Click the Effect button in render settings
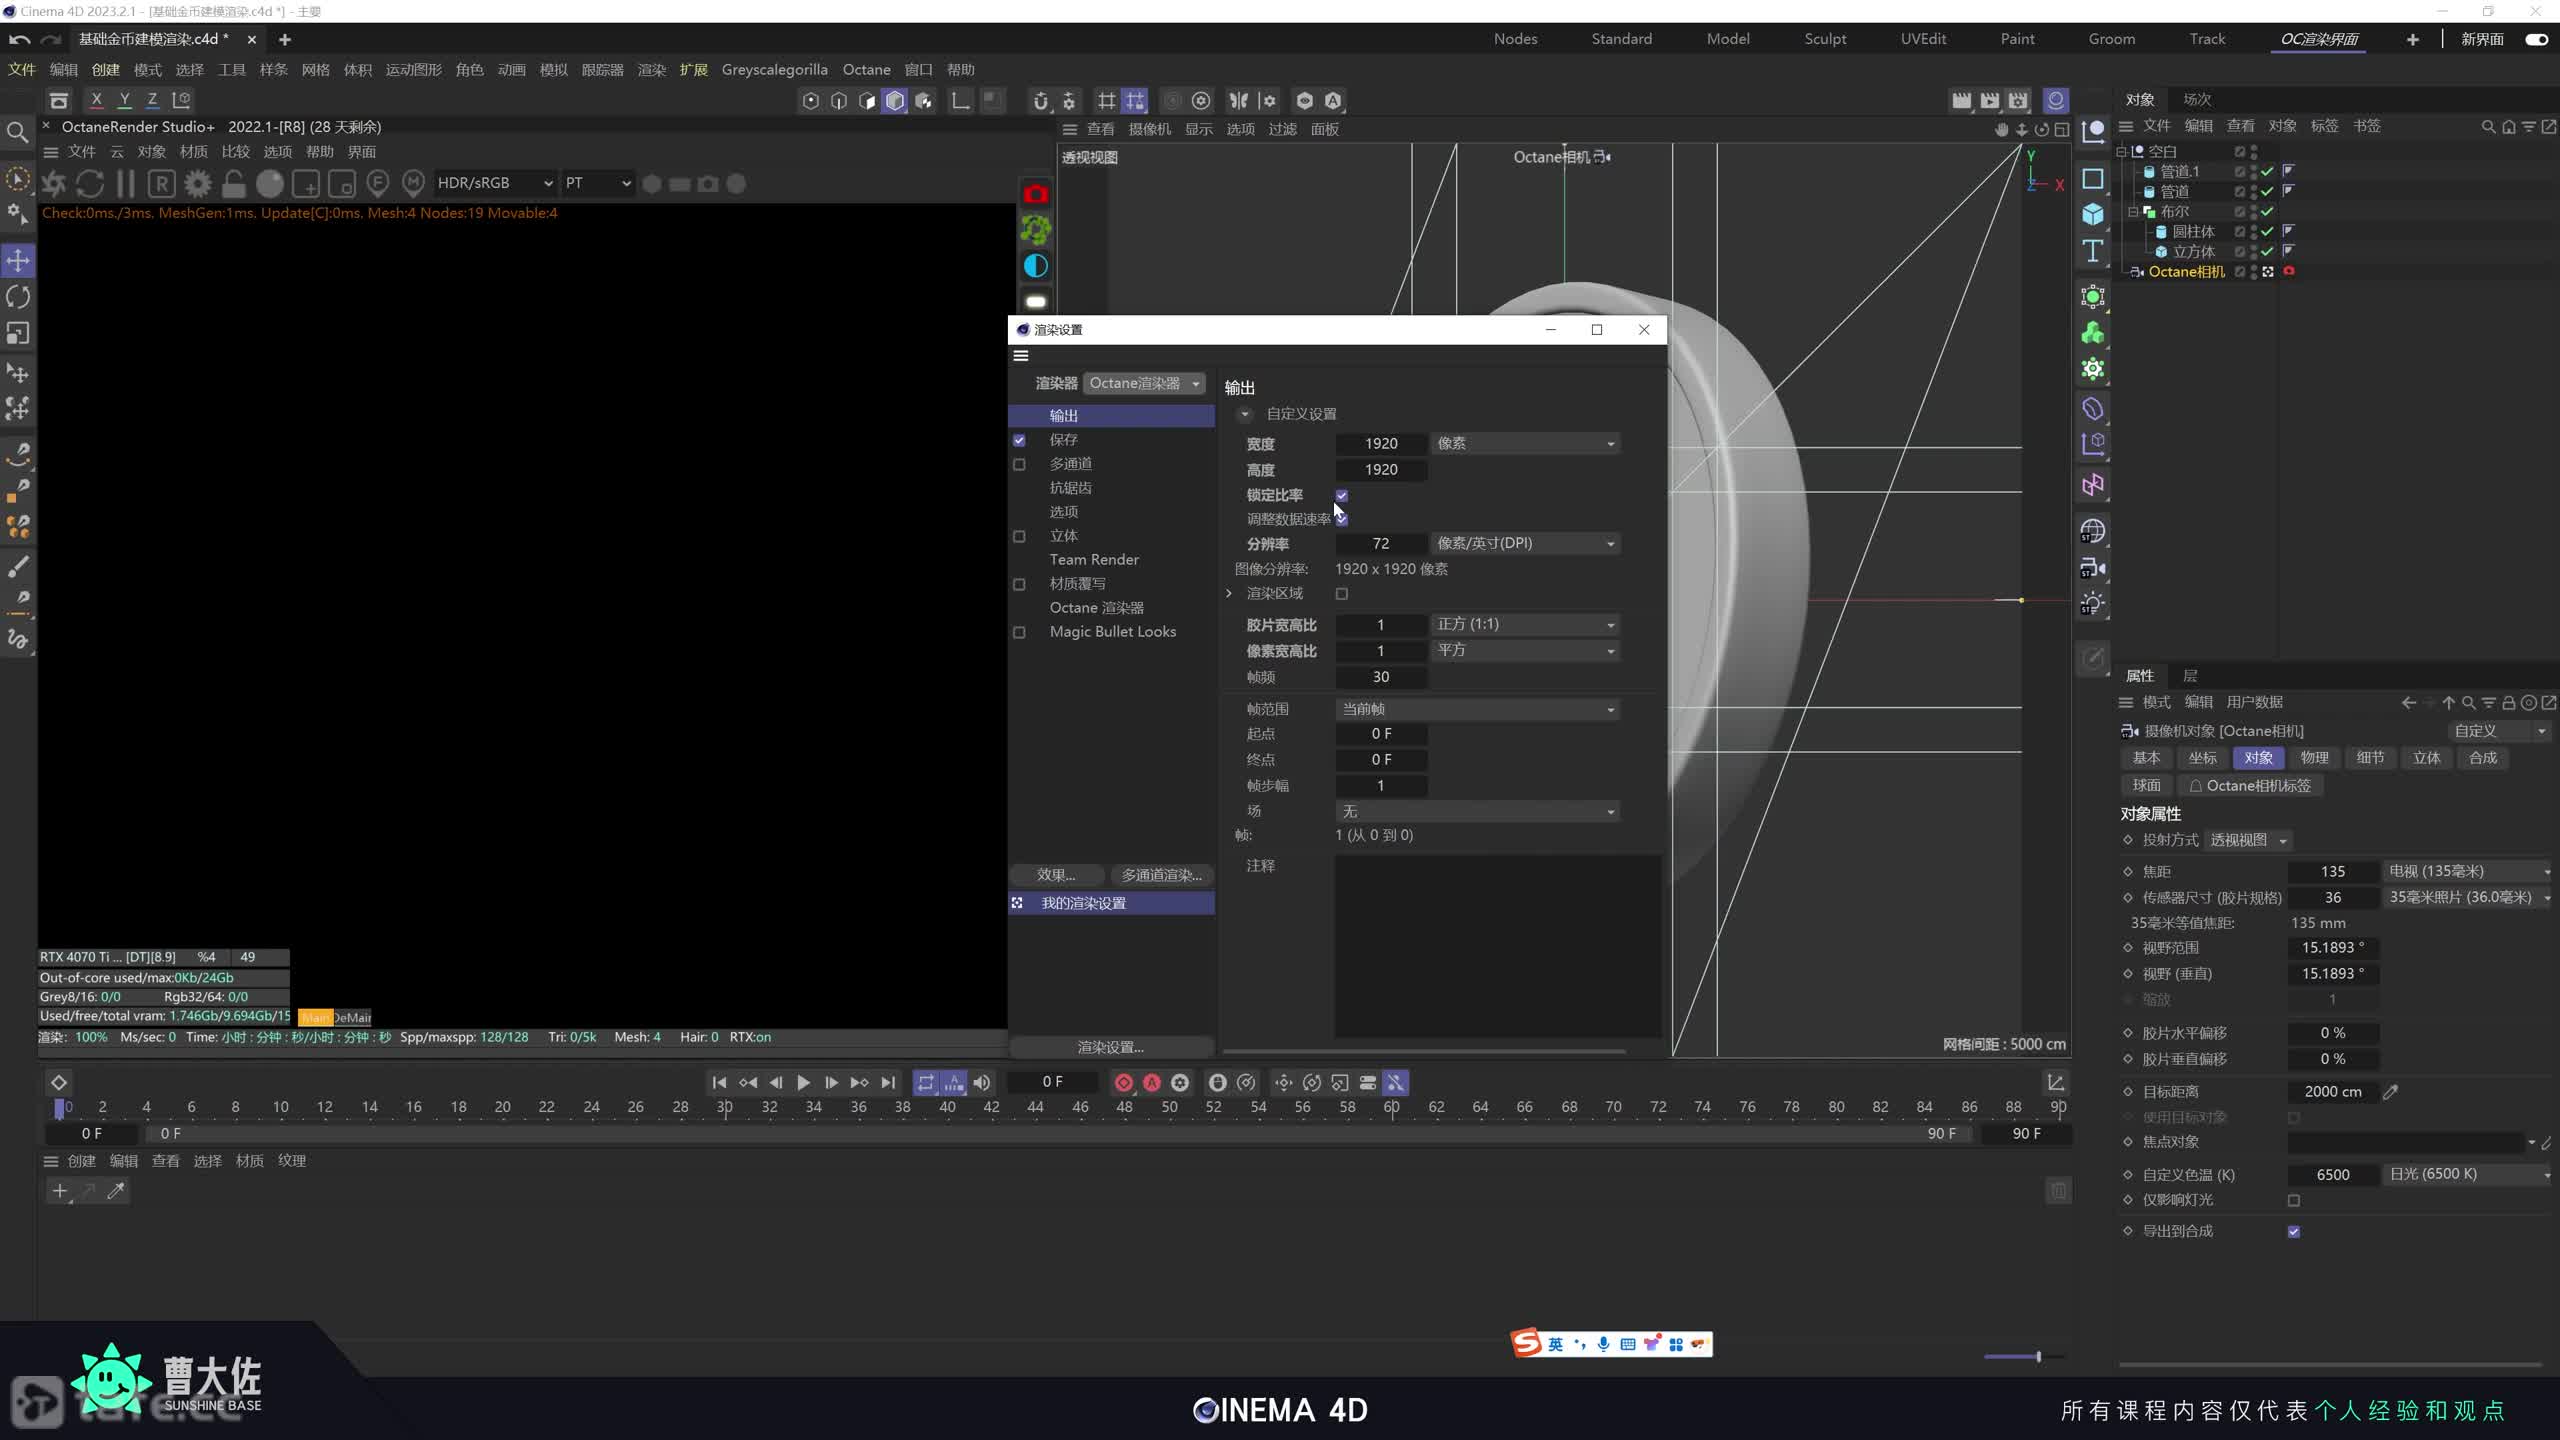 1056,875
